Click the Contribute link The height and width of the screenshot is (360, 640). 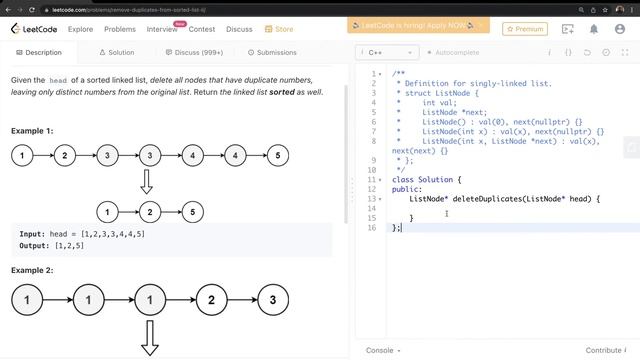click(606, 350)
